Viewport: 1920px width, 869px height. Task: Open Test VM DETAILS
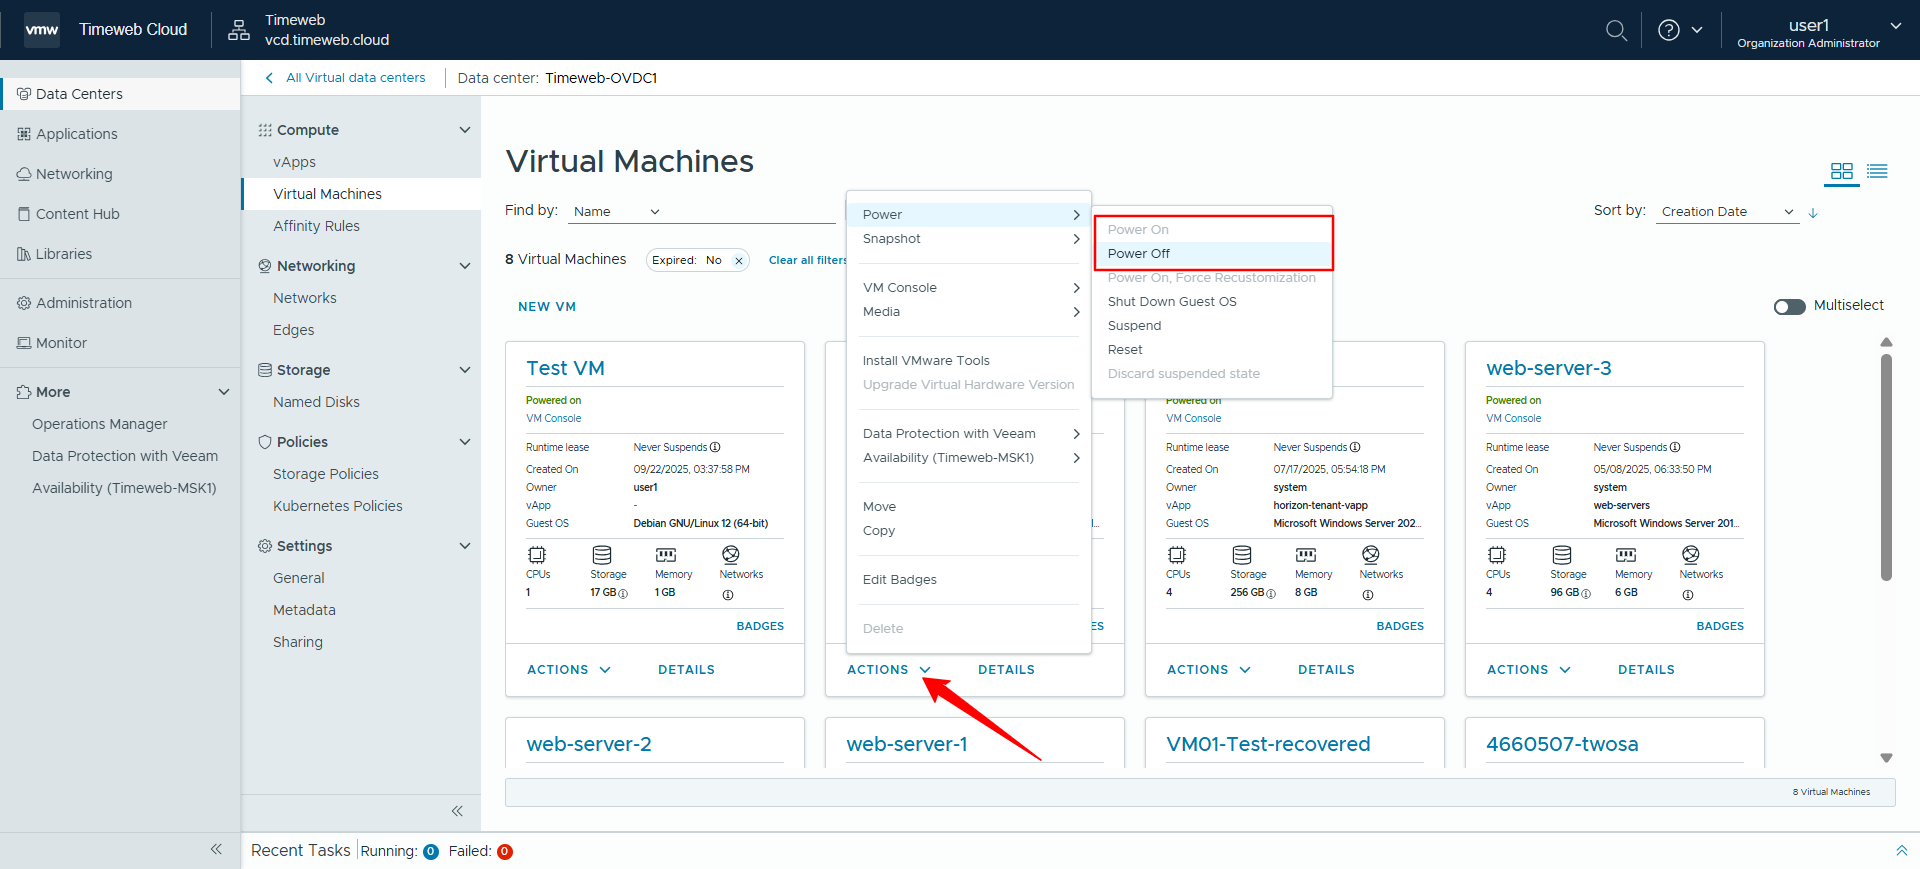[x=686, y=670]
